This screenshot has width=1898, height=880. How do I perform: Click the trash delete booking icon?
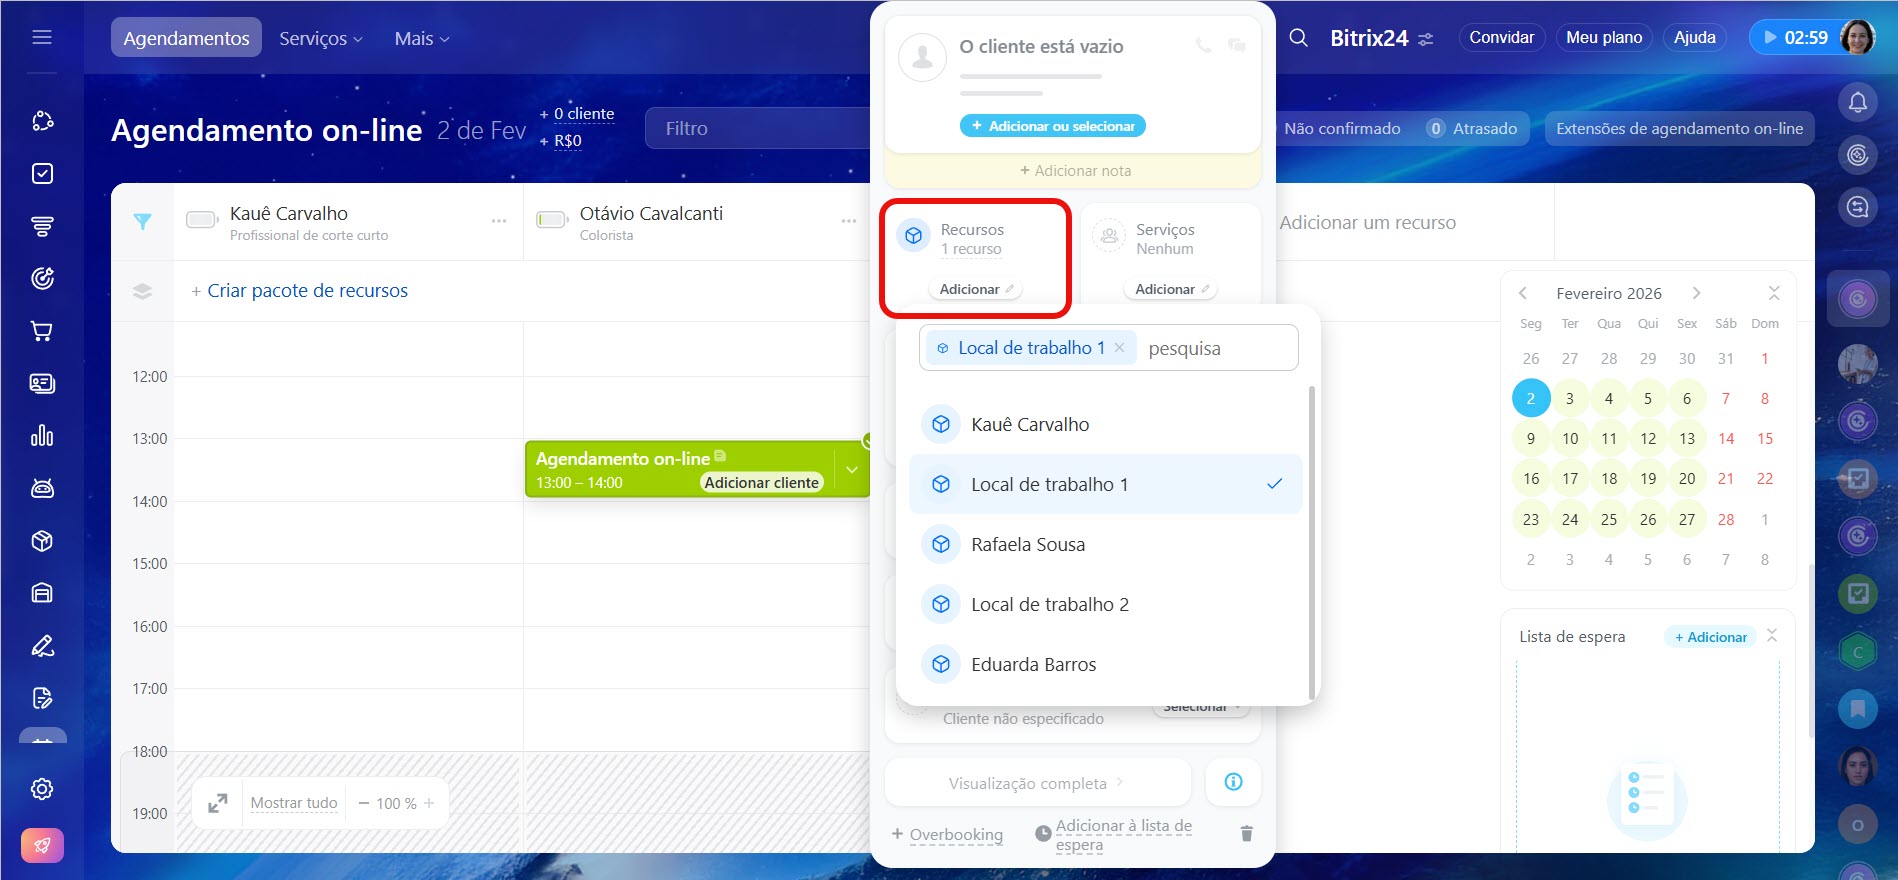(1246, 834)
